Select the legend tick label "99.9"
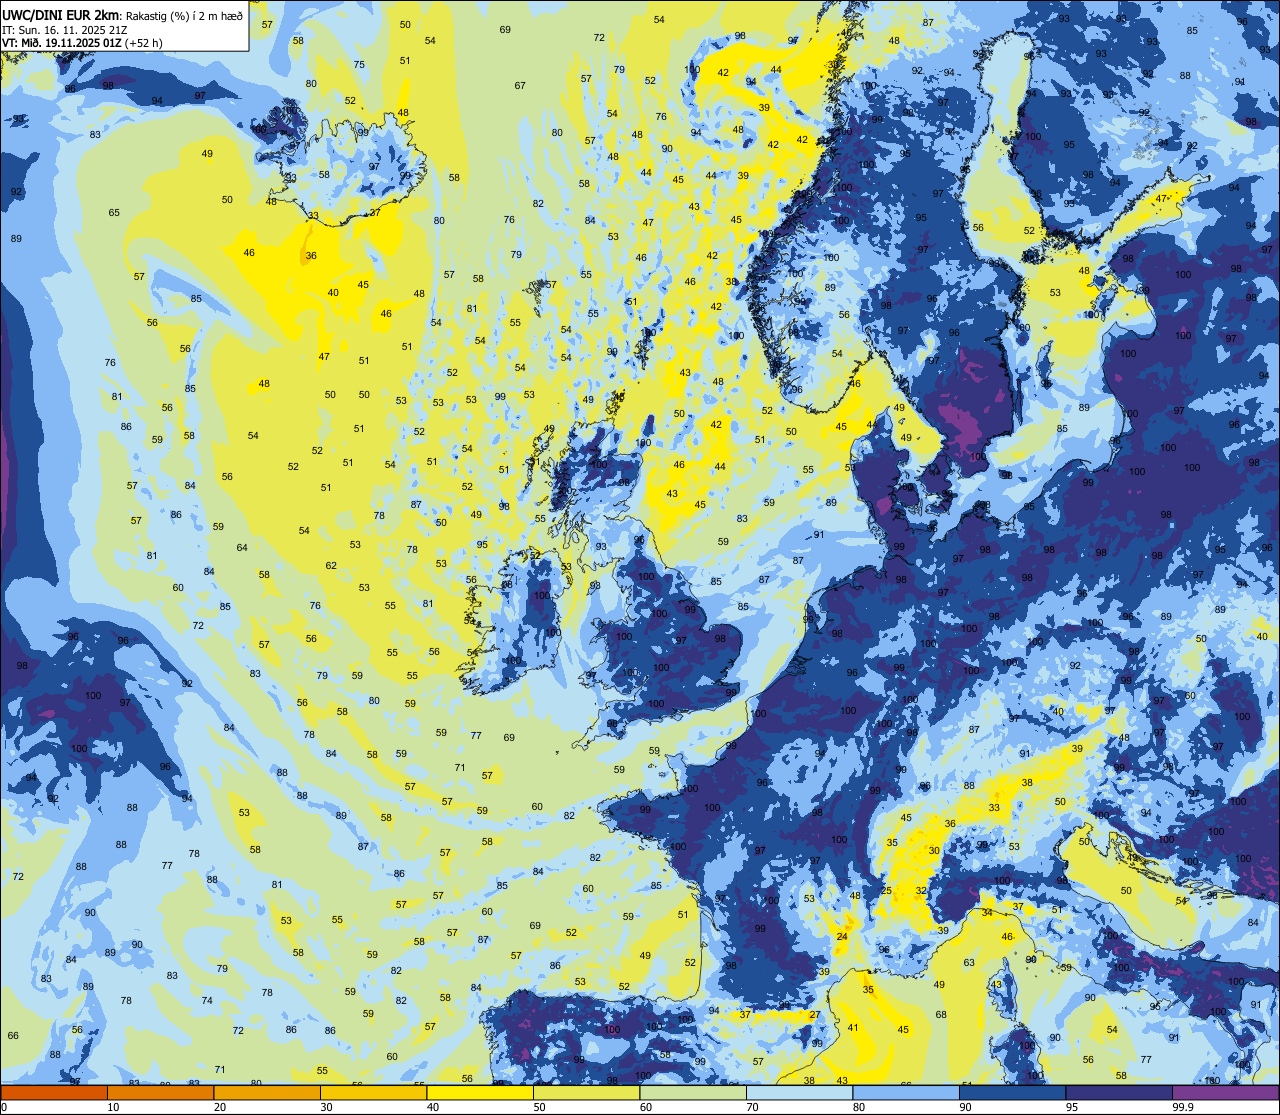The height and width of the screenshot is (1115, 1280). [1183, 1107]
